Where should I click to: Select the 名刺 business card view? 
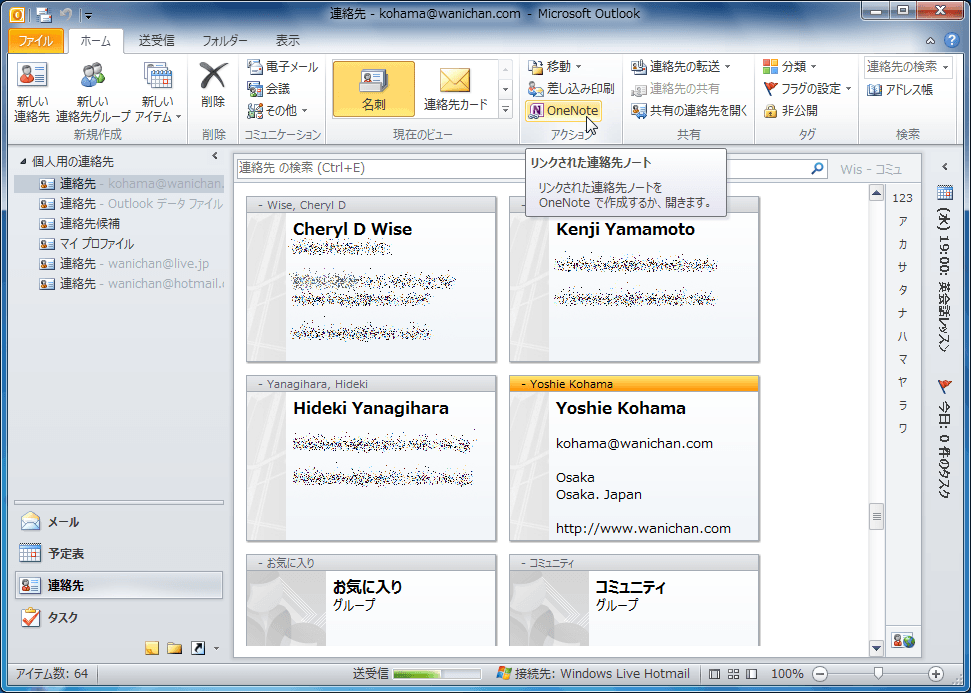coord(373,89)
